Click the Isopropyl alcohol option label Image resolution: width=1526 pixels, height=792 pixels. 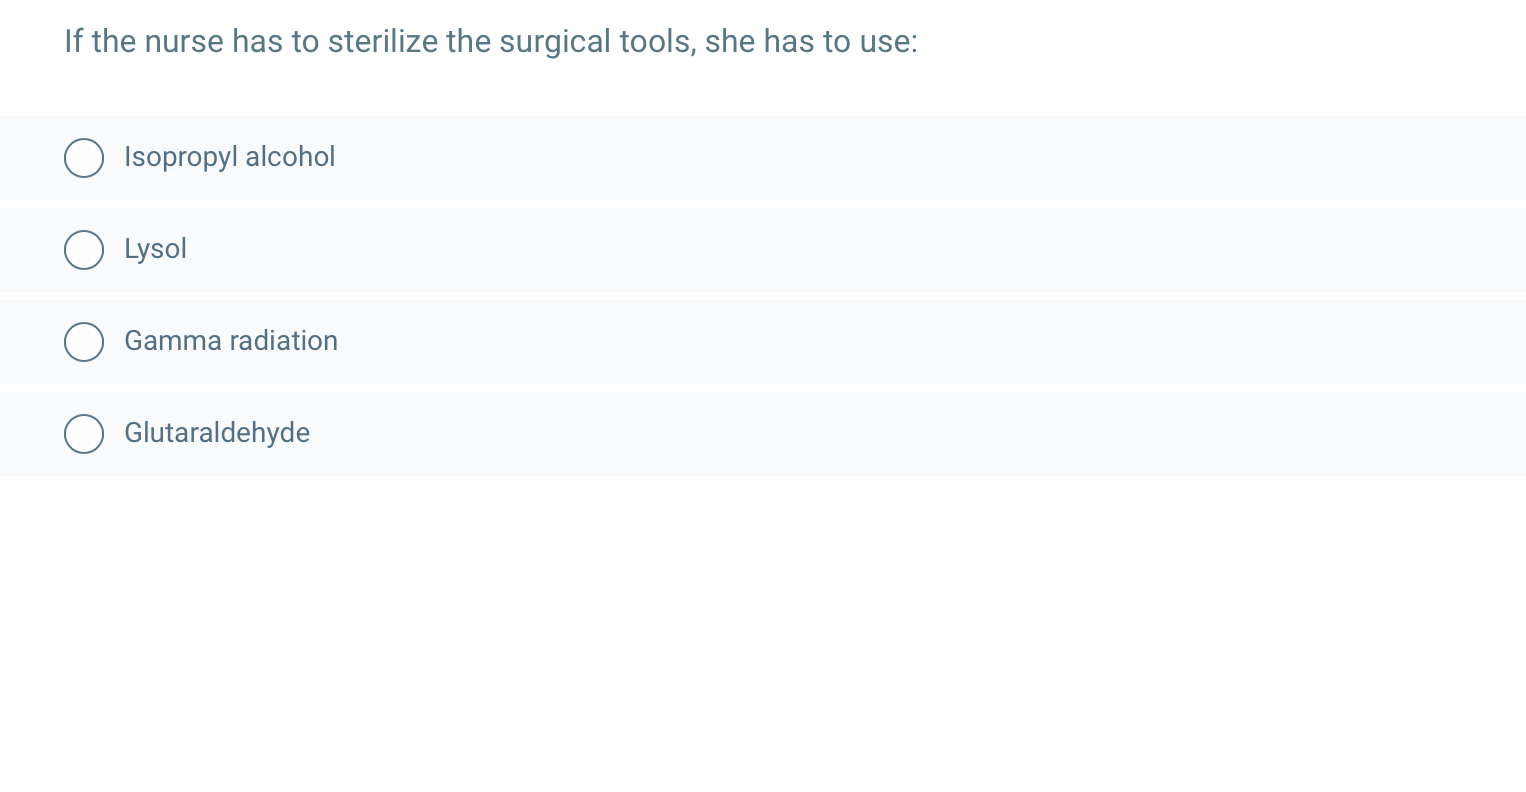[229, 157]
